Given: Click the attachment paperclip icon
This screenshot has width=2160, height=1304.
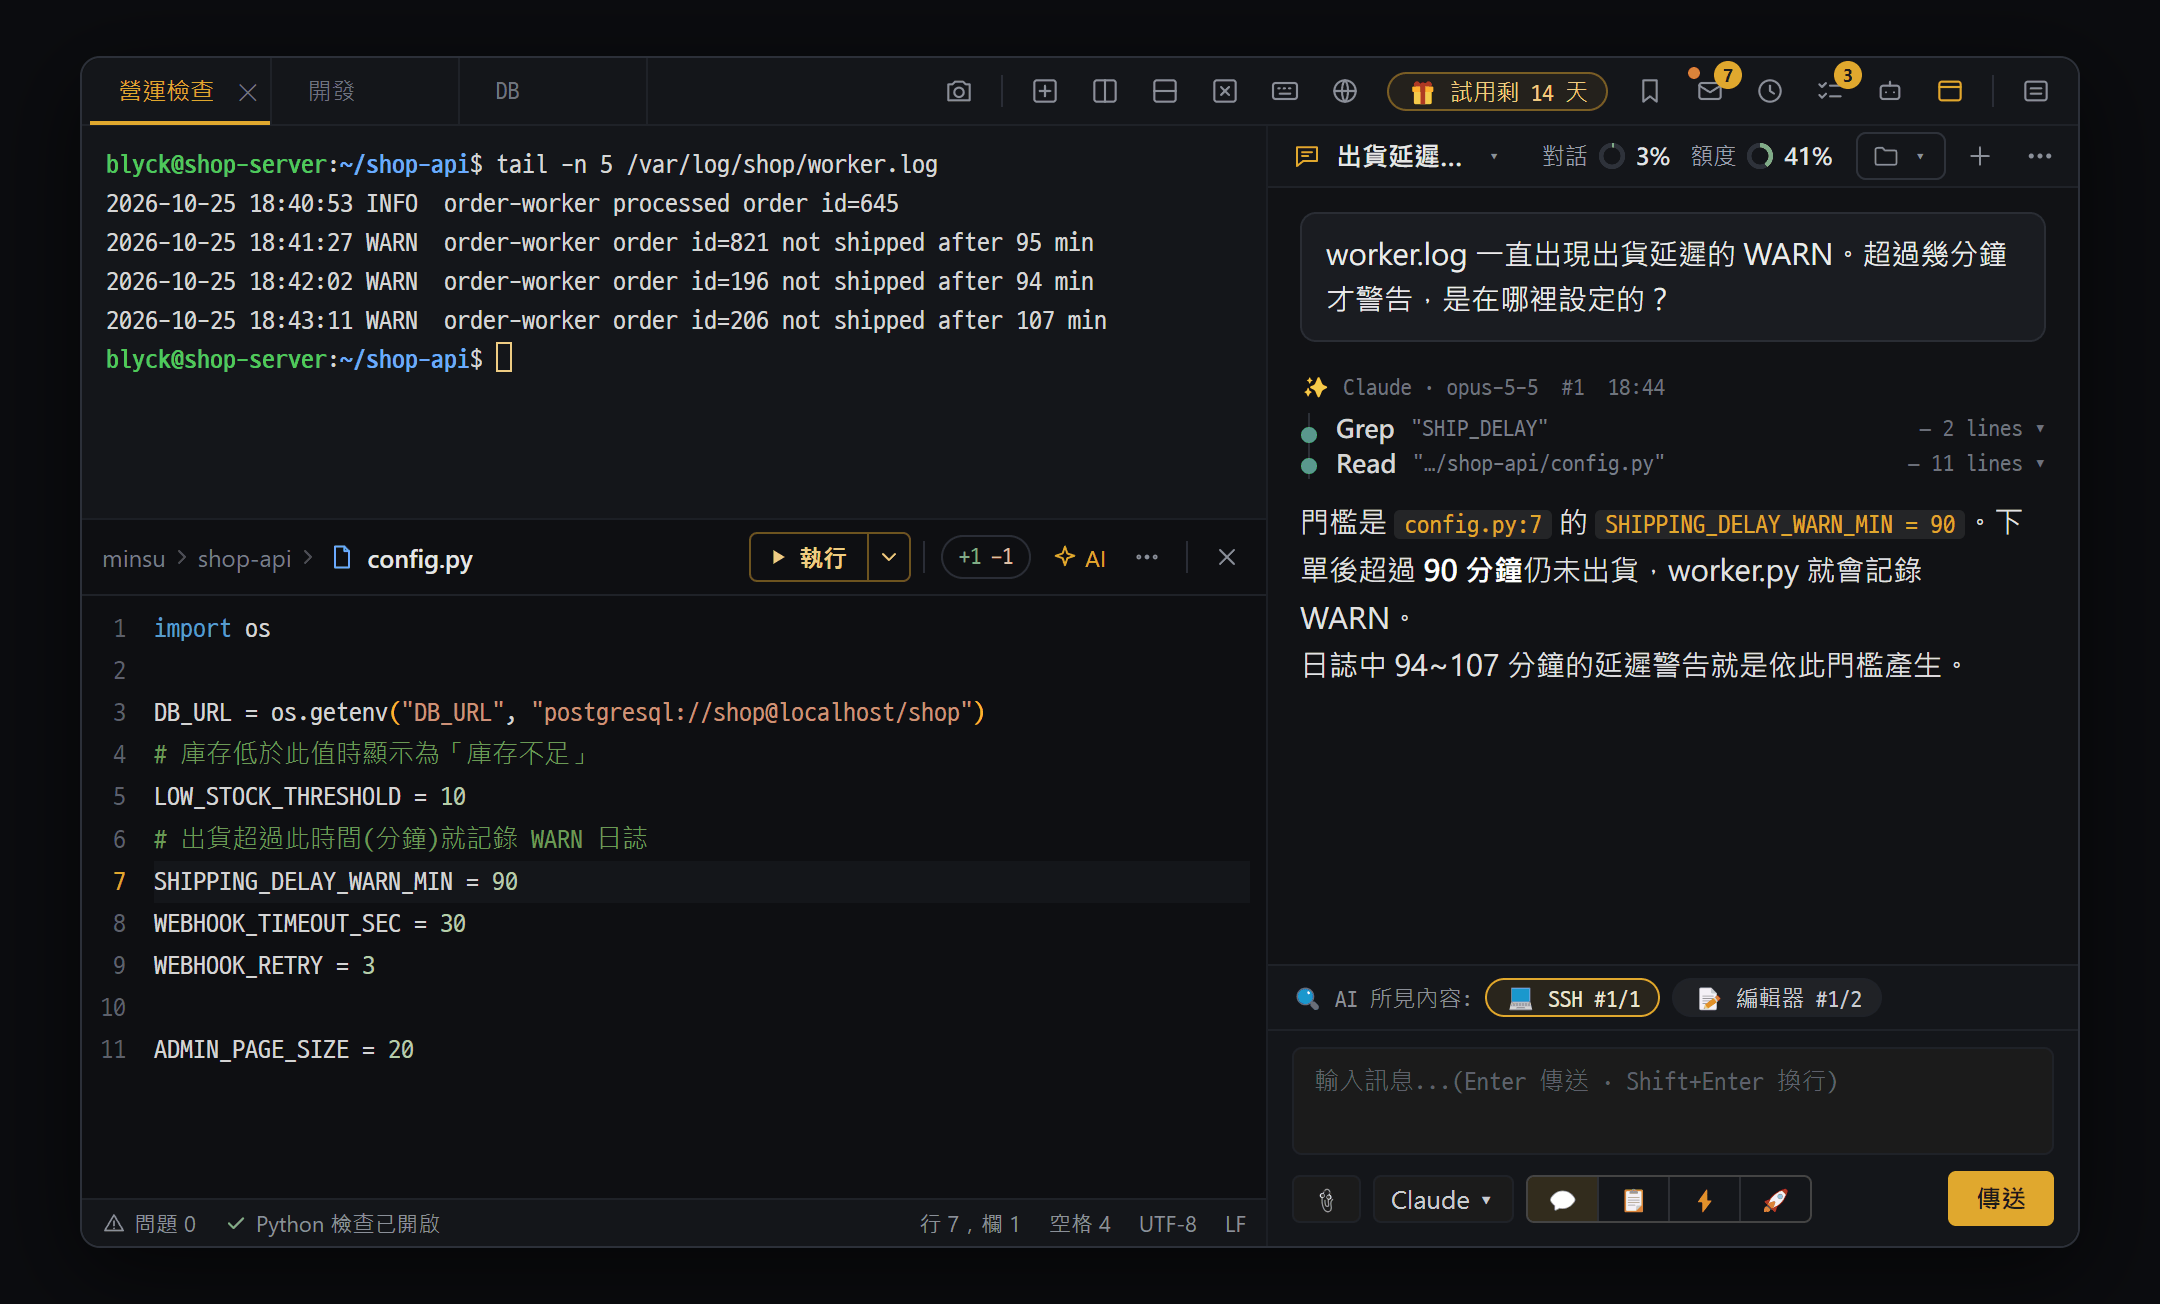Looking at the screenshot, I should (1326, 1199).
